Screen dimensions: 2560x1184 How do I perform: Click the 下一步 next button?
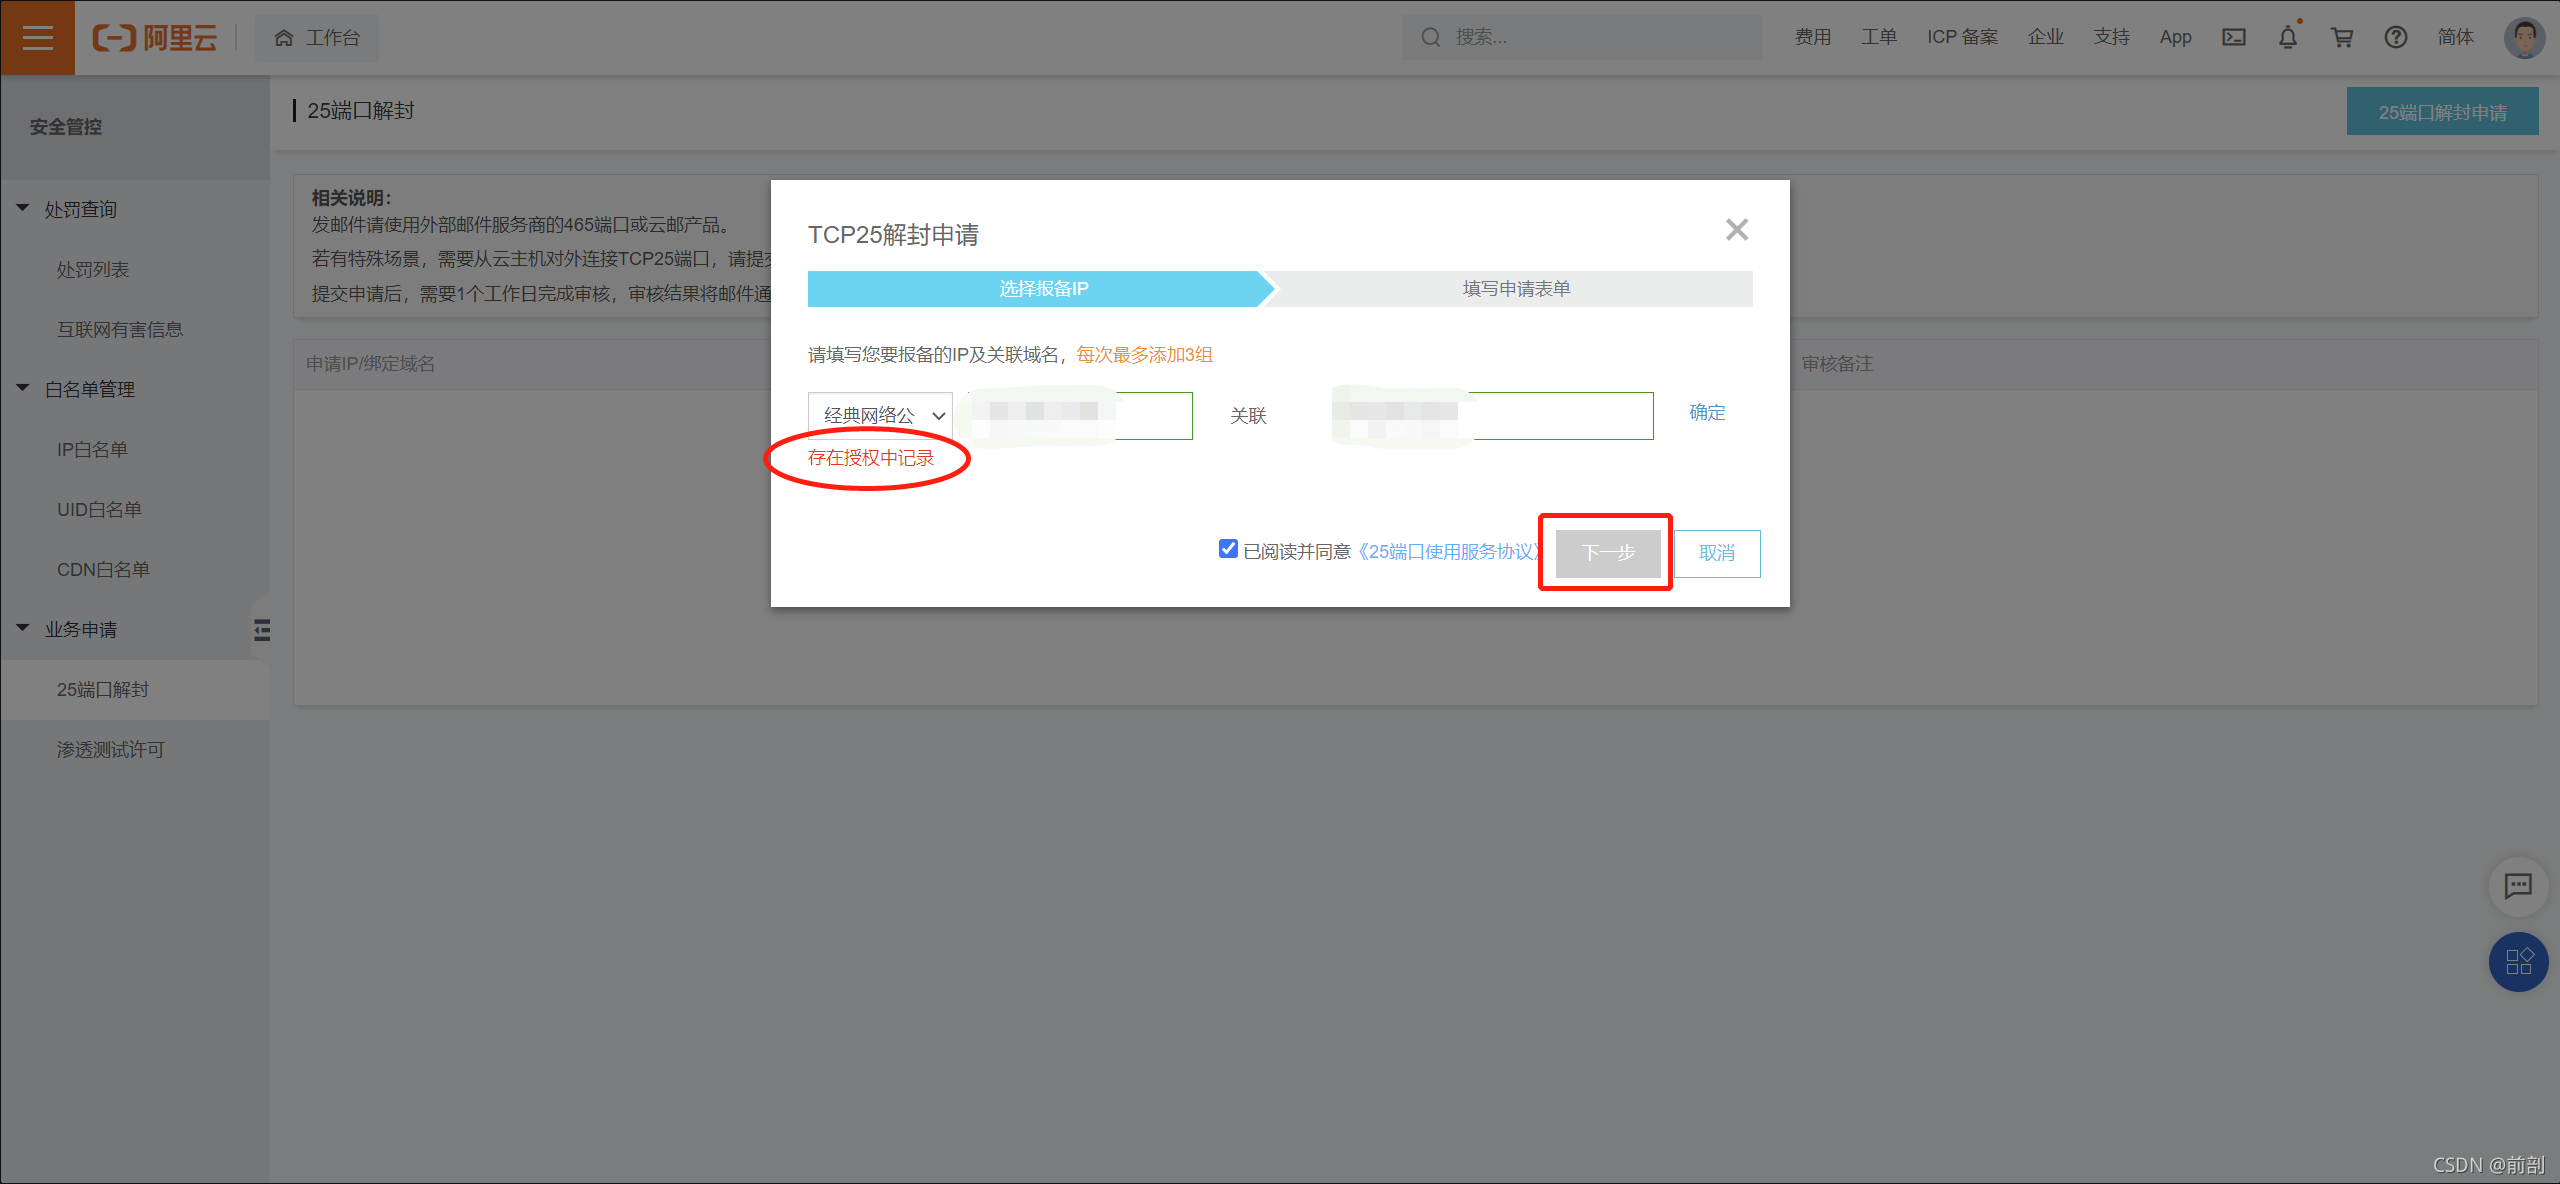pos(1608,553)
